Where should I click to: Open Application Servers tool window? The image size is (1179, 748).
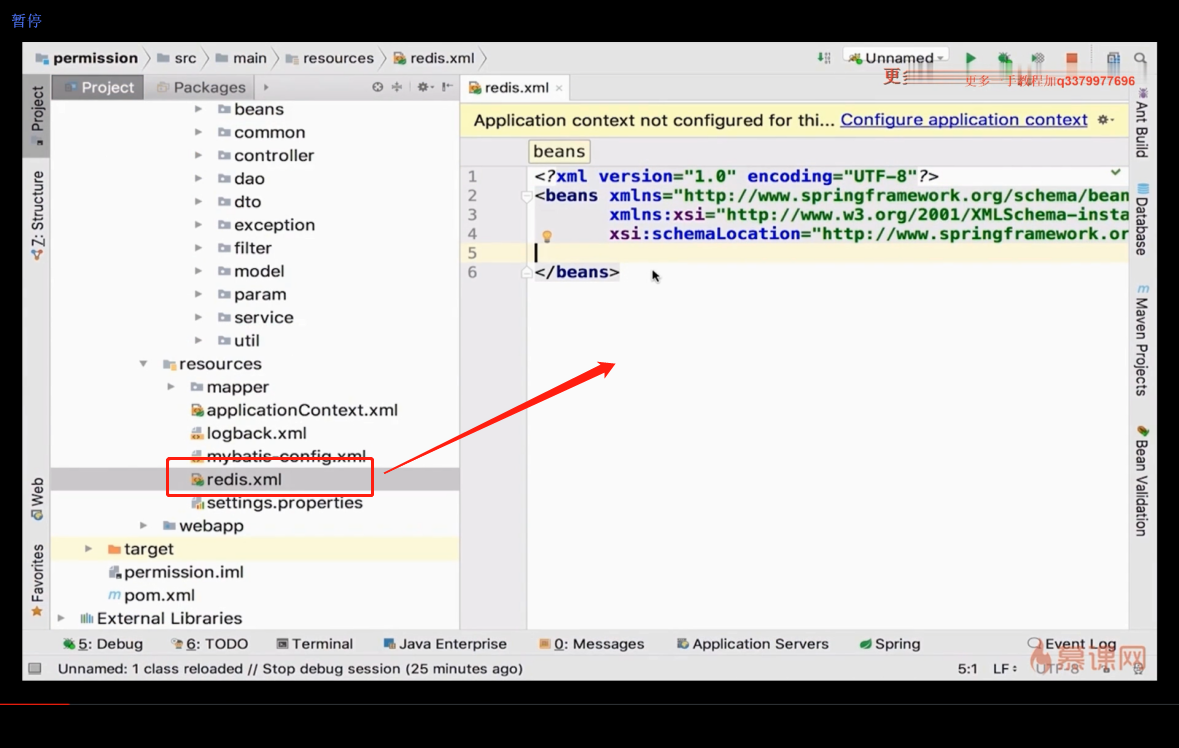pos(753,644)
